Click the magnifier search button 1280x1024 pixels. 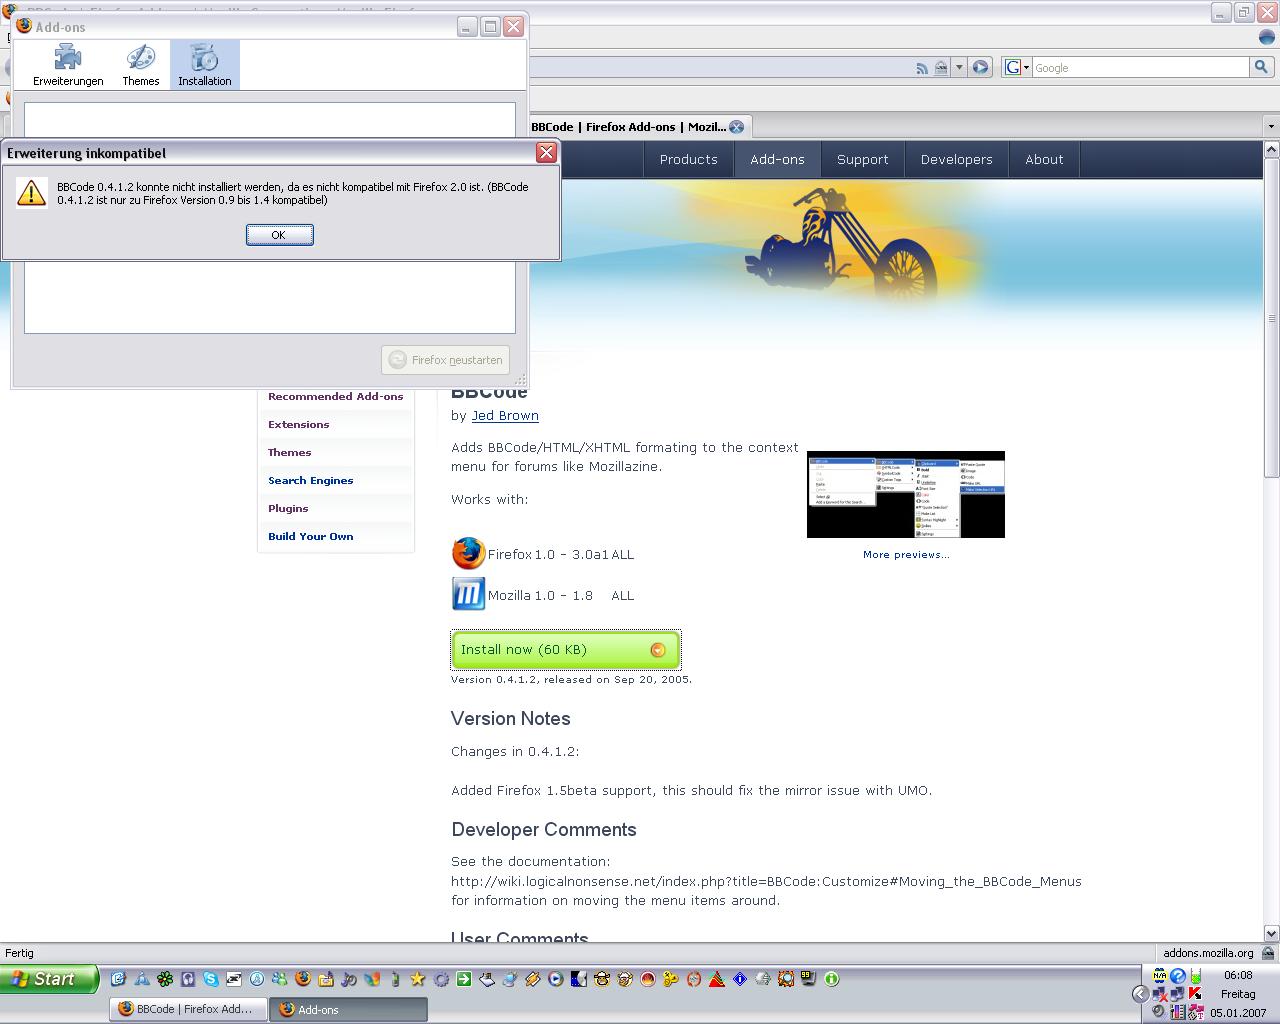pyautogui.click(x=1262, y=68)
